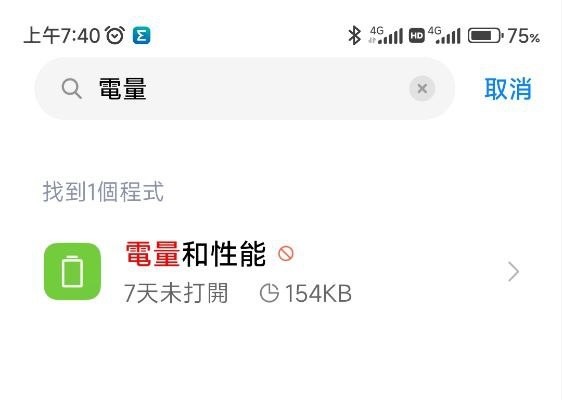Tap the alarm clock status icon
Viewport: 562px width, 400px height.
coord(115,35)
